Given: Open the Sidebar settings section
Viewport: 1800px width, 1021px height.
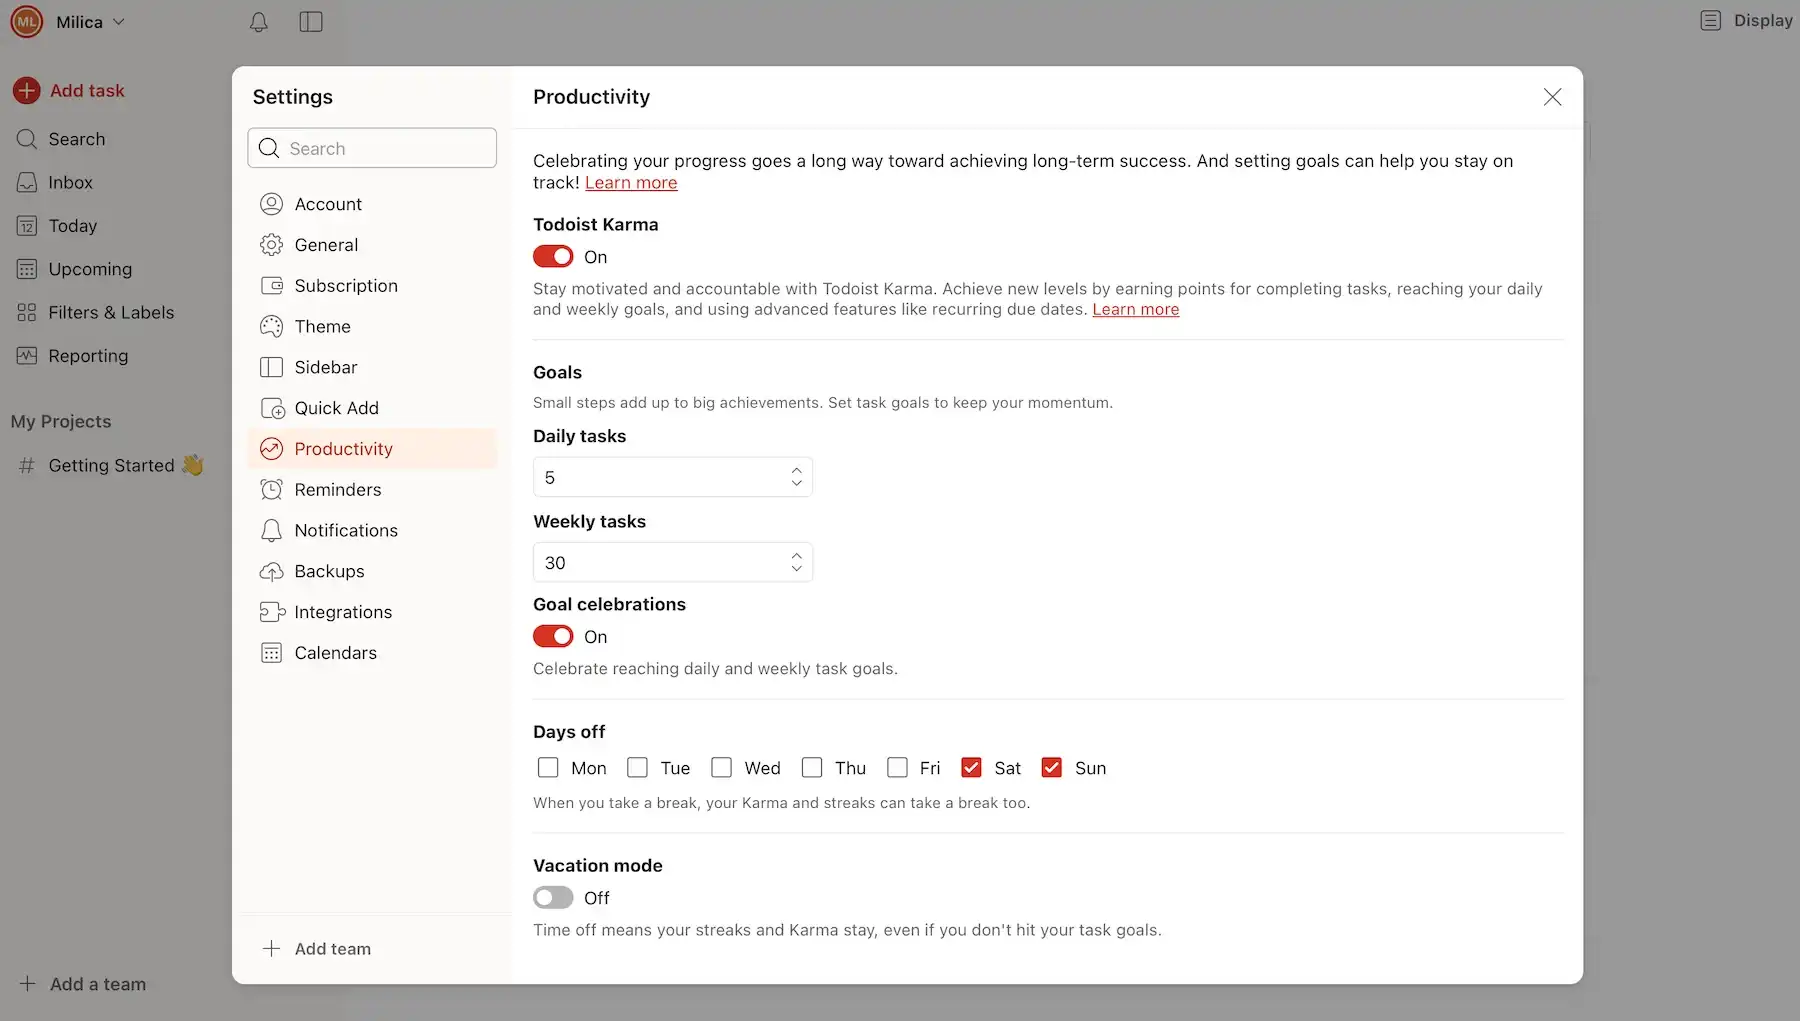Looking at the screenshot, I should pos(372,367).
